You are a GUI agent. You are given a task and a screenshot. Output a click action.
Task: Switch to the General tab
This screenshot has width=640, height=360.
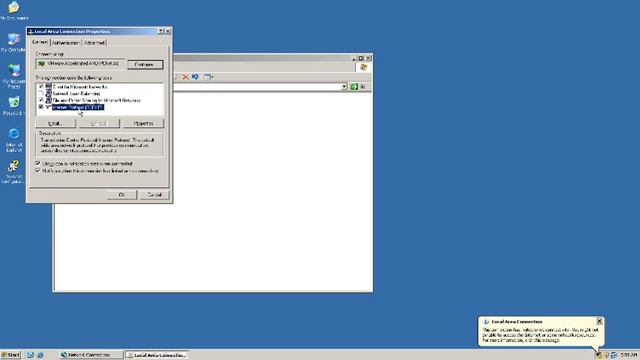[40, 42]
